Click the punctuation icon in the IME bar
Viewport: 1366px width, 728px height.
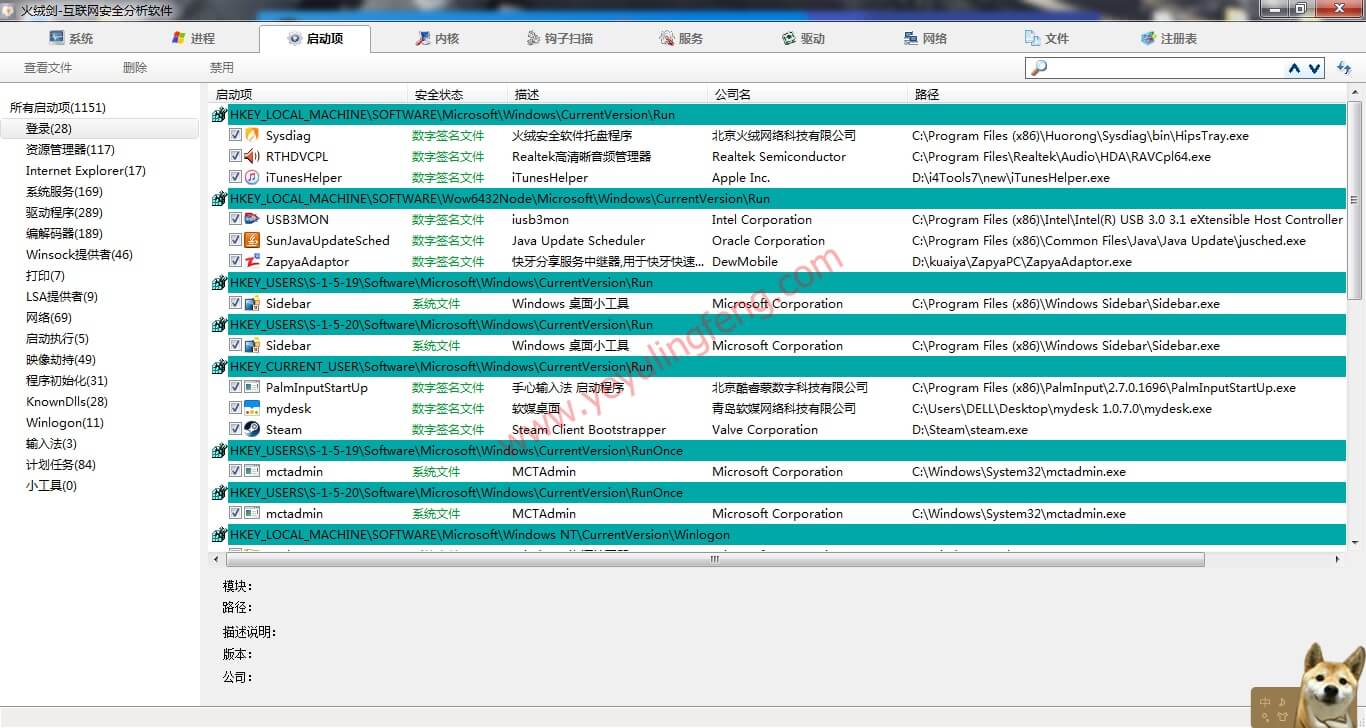(x=1266, y=716)
